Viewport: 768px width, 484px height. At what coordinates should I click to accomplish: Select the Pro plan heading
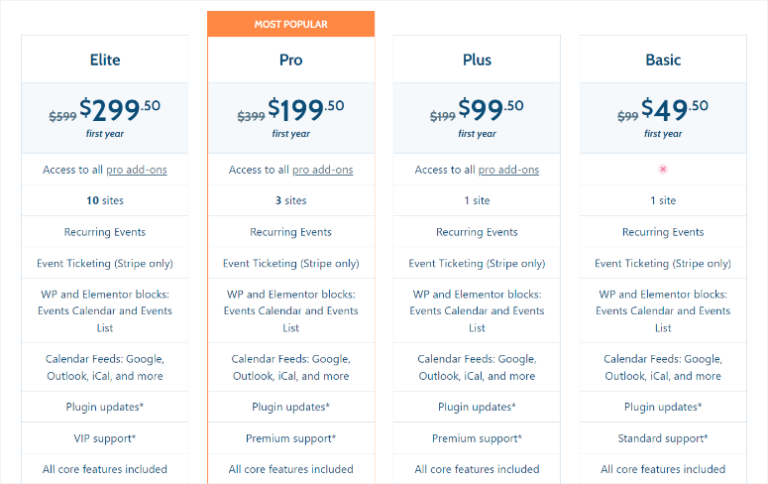(291, 60)
